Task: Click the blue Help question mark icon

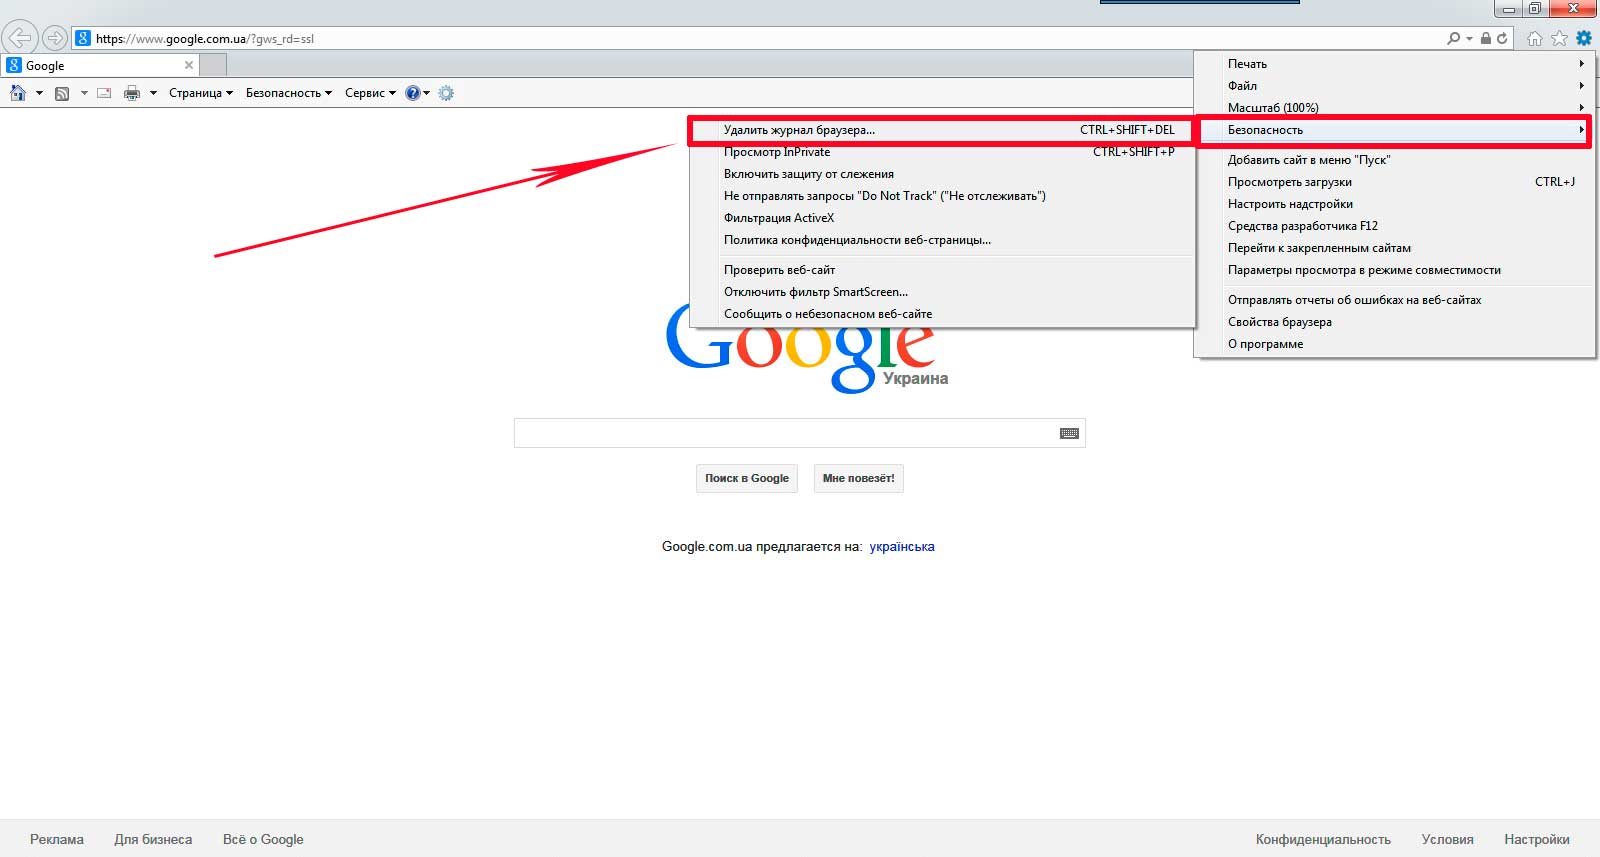Action: click(412, 93)
